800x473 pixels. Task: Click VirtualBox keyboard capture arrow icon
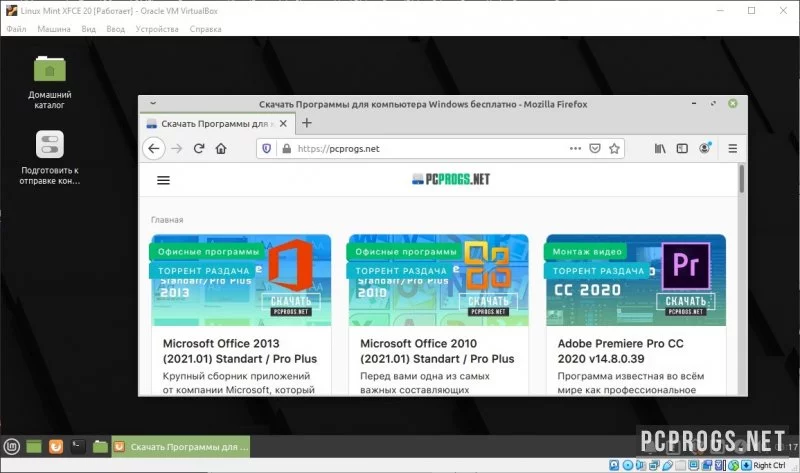pyautogui.click(x=746, y=465)
